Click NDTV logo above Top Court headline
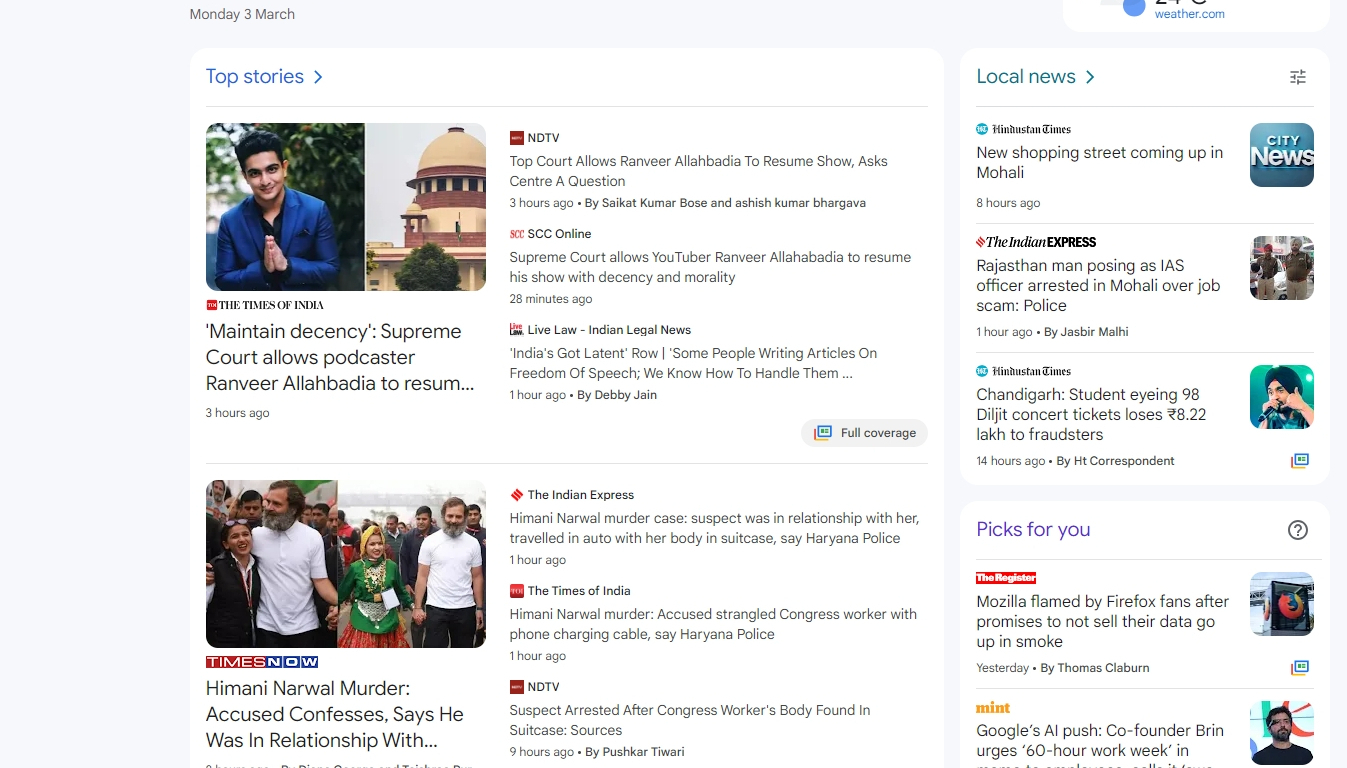This screenshot has width=1347, height=768. pyautogui.click(x=517, y=138)
